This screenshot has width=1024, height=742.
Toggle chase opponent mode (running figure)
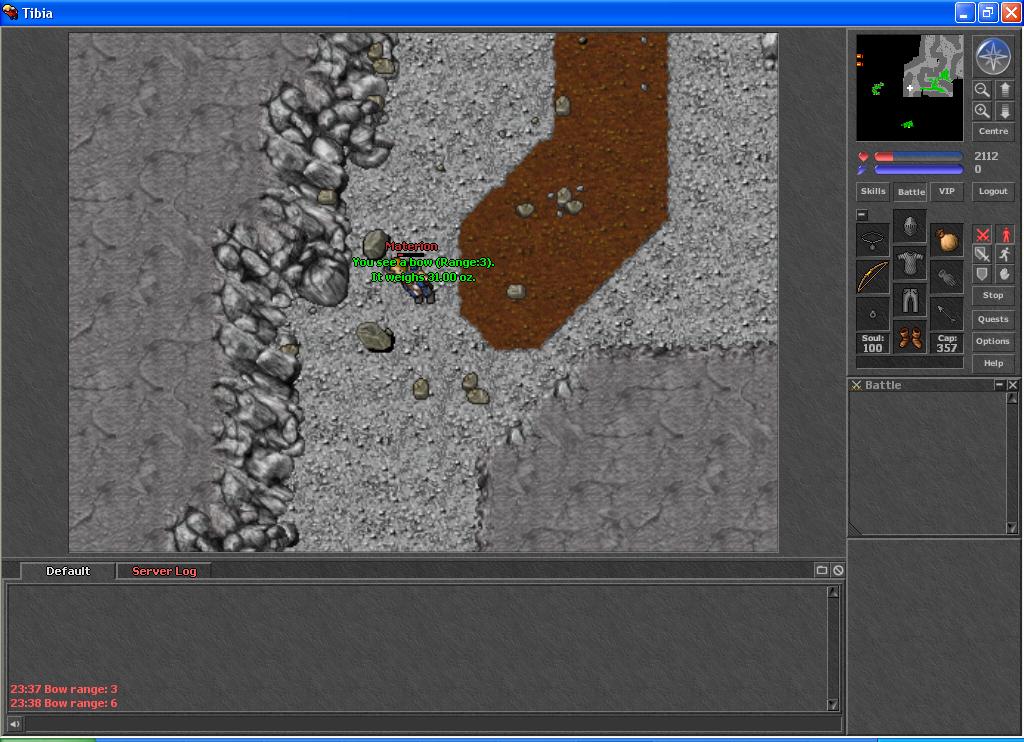coord(1004,254)
